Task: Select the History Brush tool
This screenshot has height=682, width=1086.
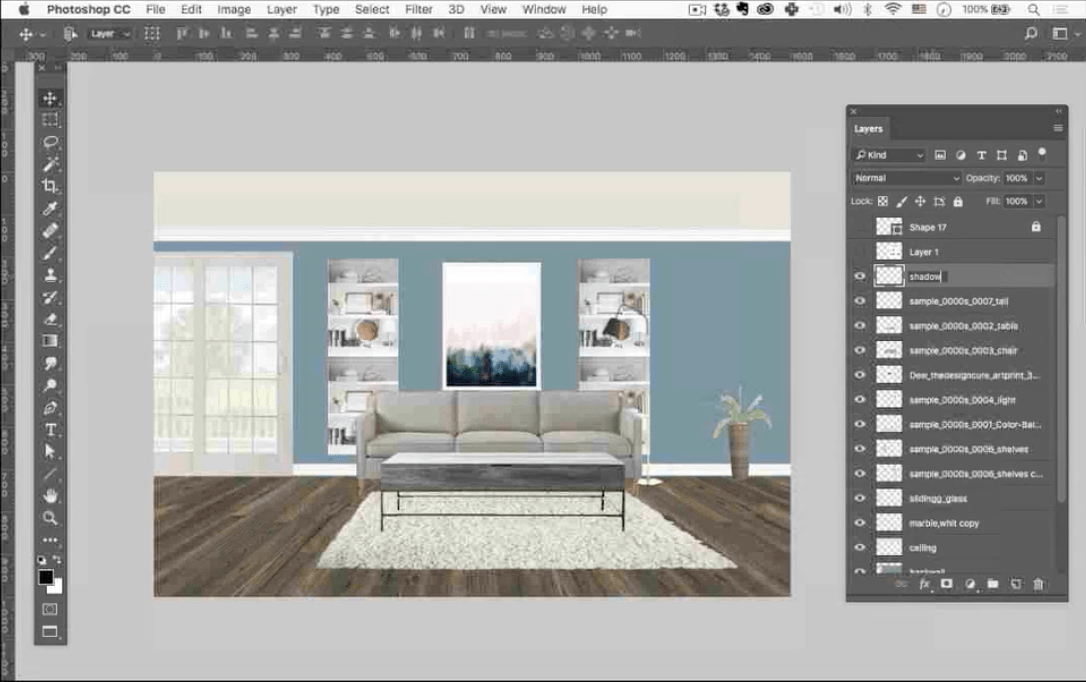Action: tap(50, 297)
